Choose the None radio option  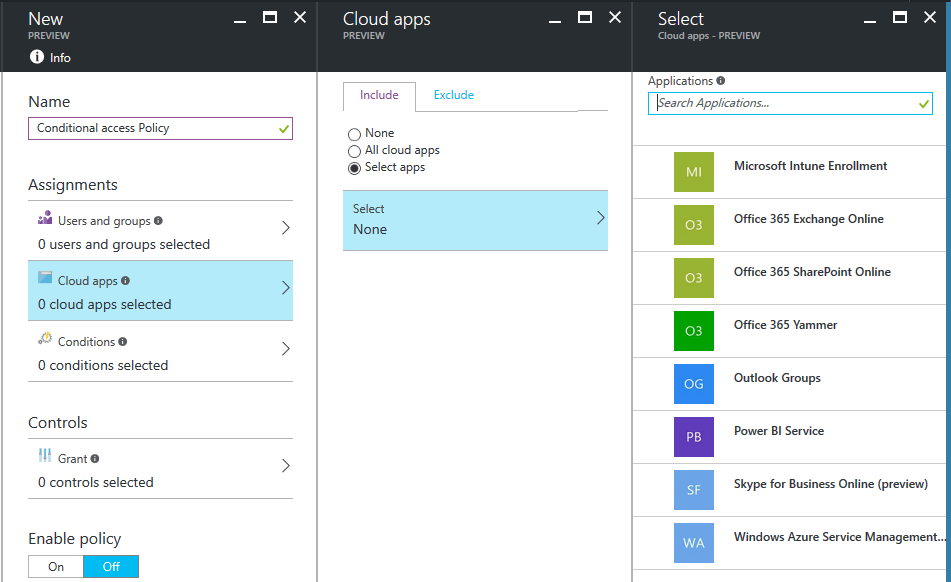(x=354, y=133)
